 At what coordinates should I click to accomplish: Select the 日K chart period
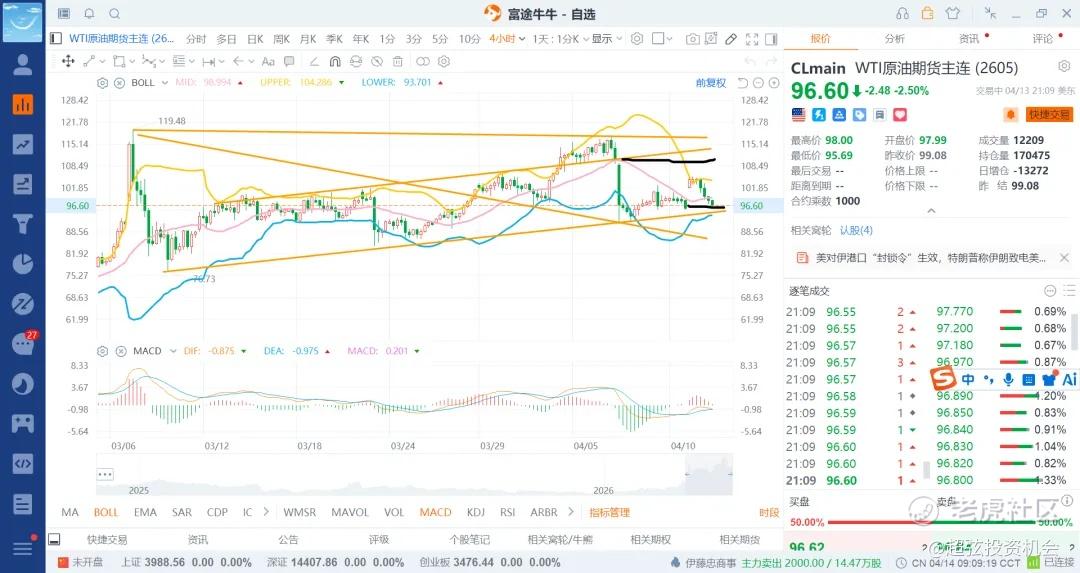(255, 39)
